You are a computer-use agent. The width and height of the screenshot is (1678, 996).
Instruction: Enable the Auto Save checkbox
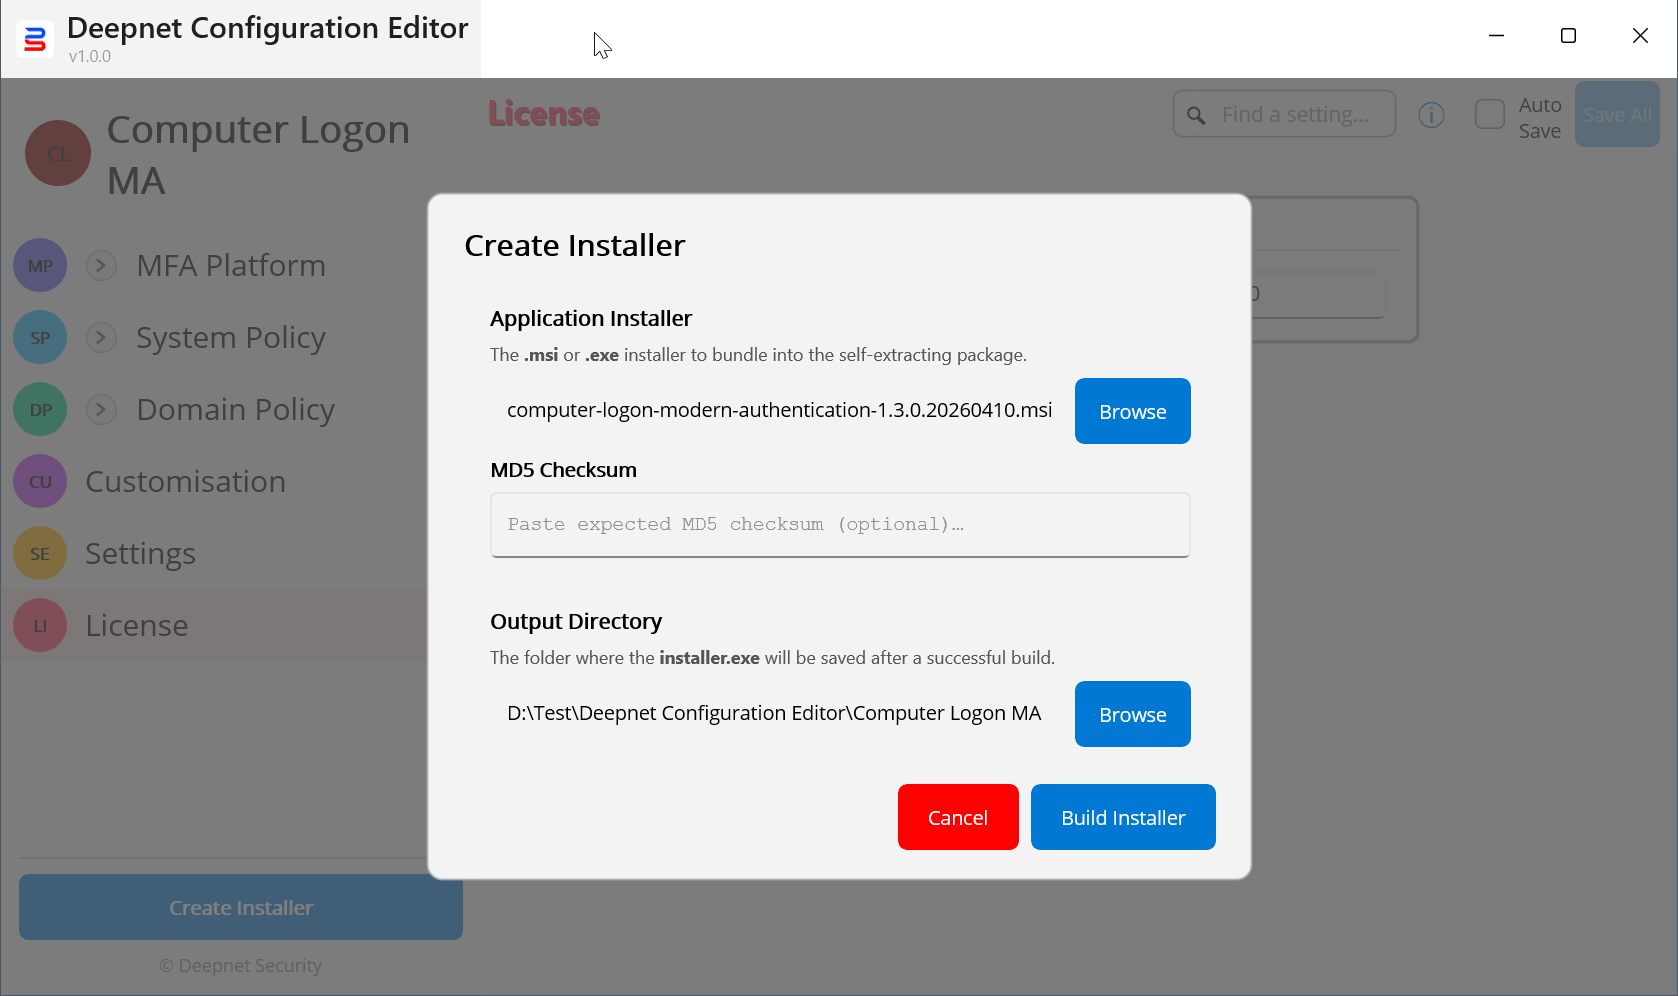(1489, 115)
